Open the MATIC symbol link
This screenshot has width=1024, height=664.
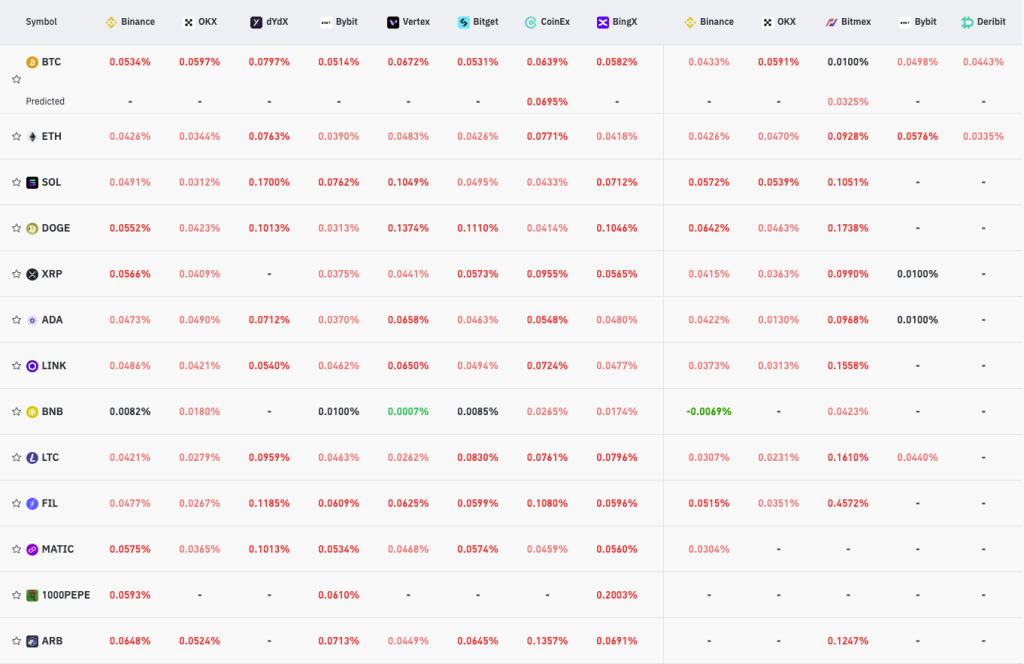pos(57,550)
